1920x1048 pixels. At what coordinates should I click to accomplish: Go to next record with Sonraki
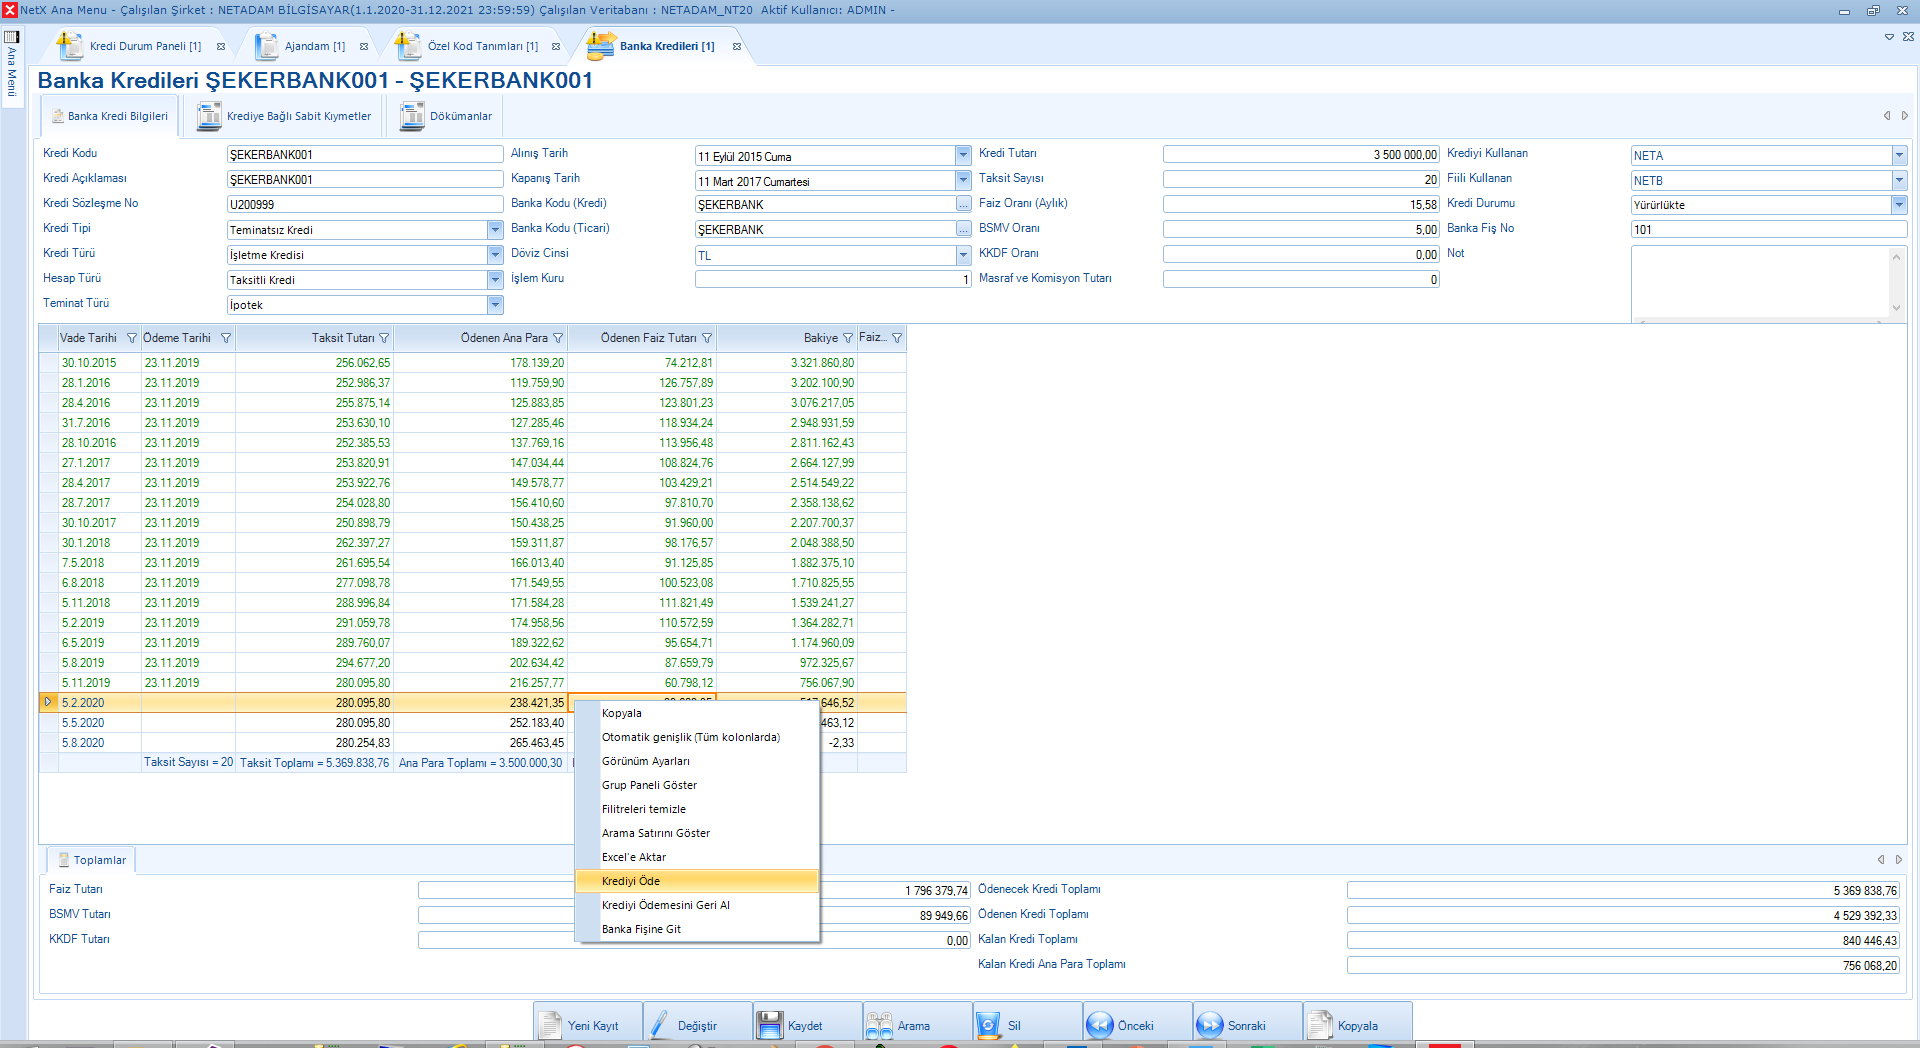pos(1248,1025)
